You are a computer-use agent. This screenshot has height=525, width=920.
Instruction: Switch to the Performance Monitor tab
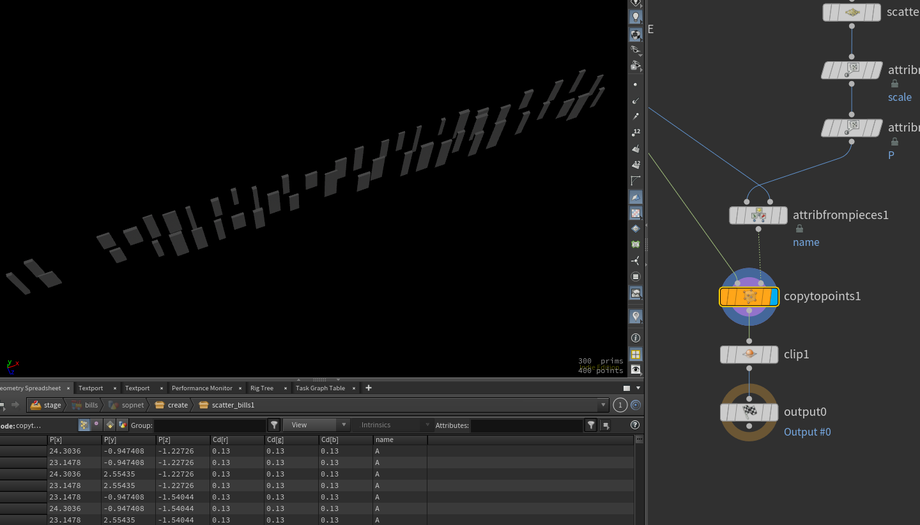point(201,388)
